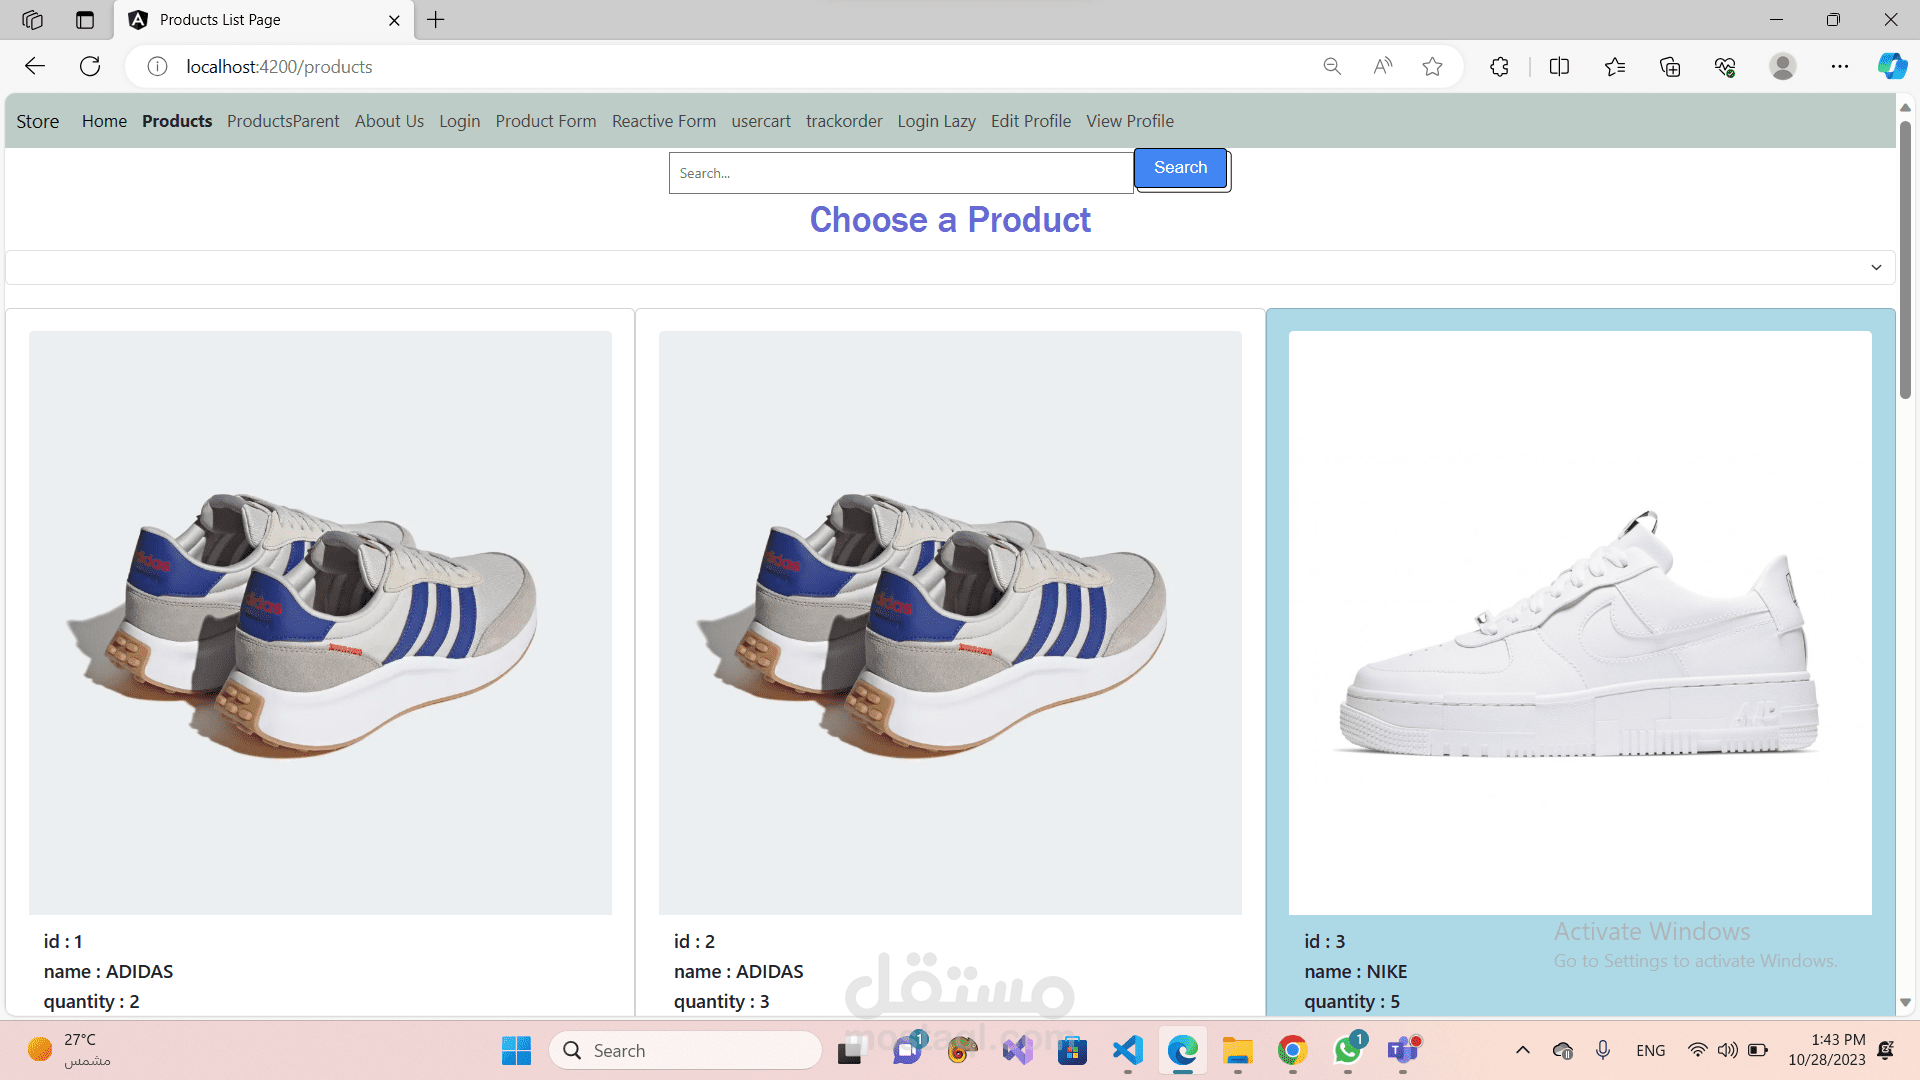1920x1080 pixels.
Task: Open the ProductsParent page
Action: 283,121
